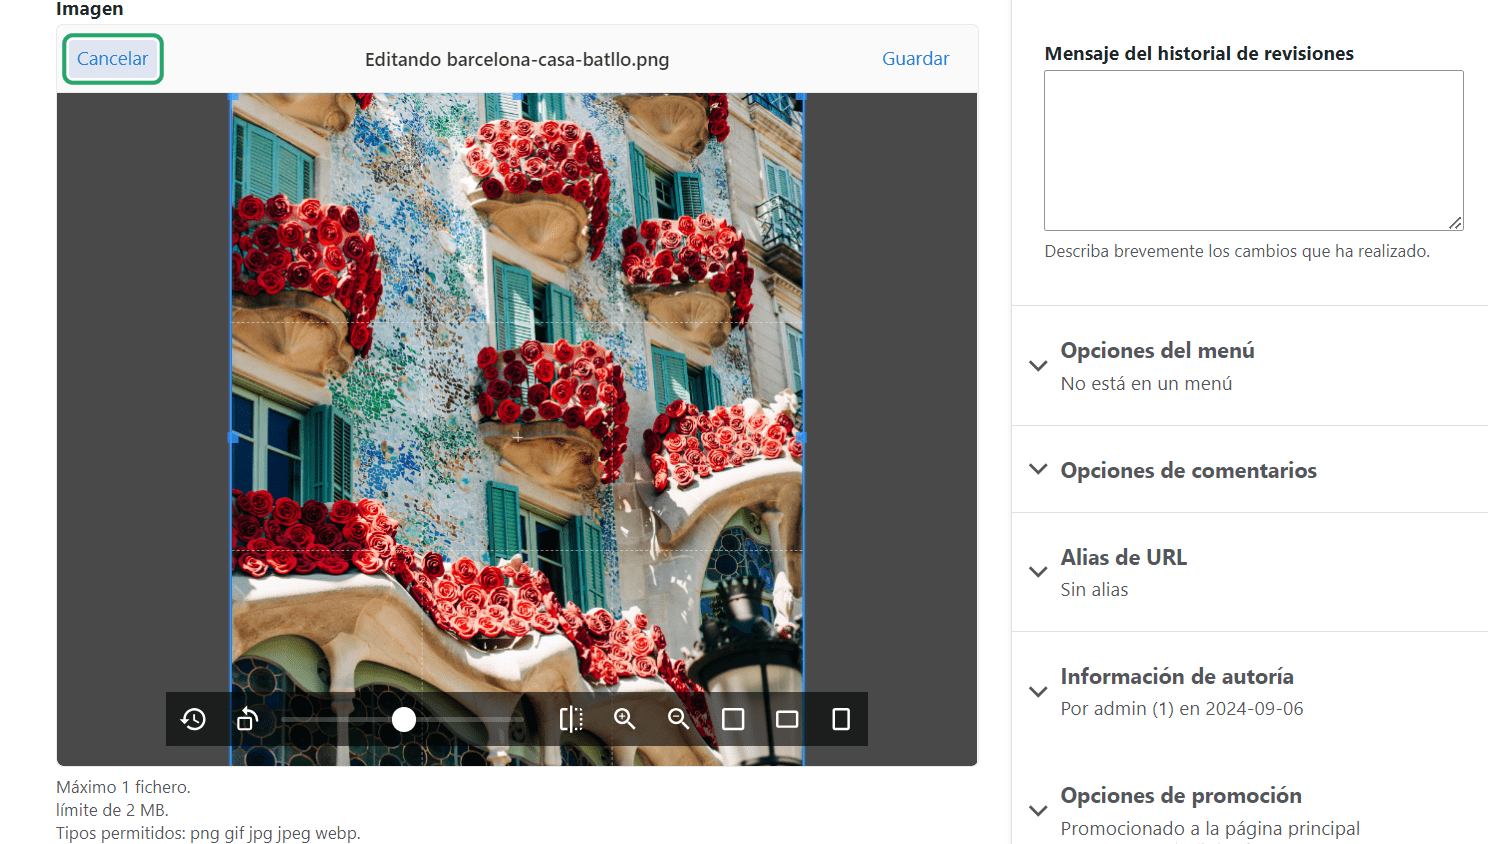Click the left-edge crop handle
Screen dimensions: 1488x844
click(233, 437)
